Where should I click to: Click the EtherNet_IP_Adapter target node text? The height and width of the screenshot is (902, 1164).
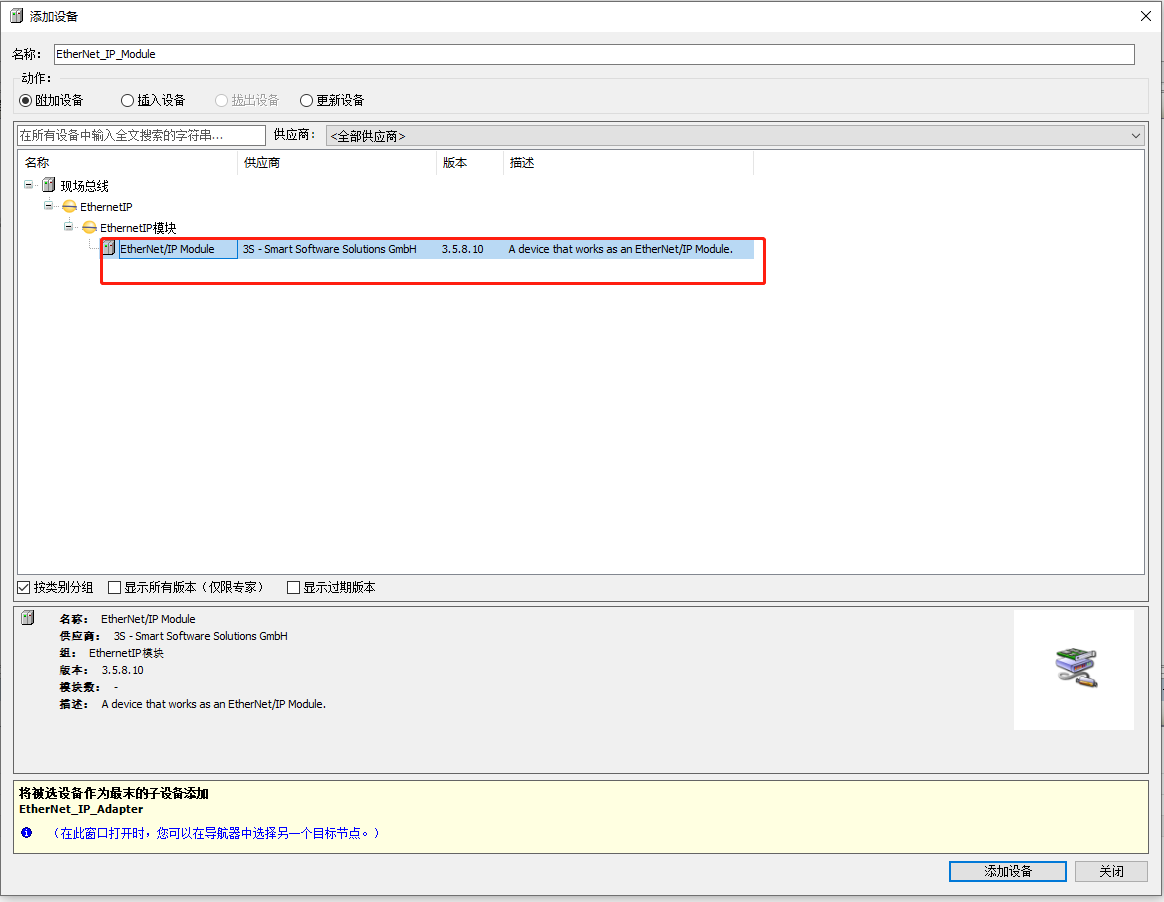point(81,809)
